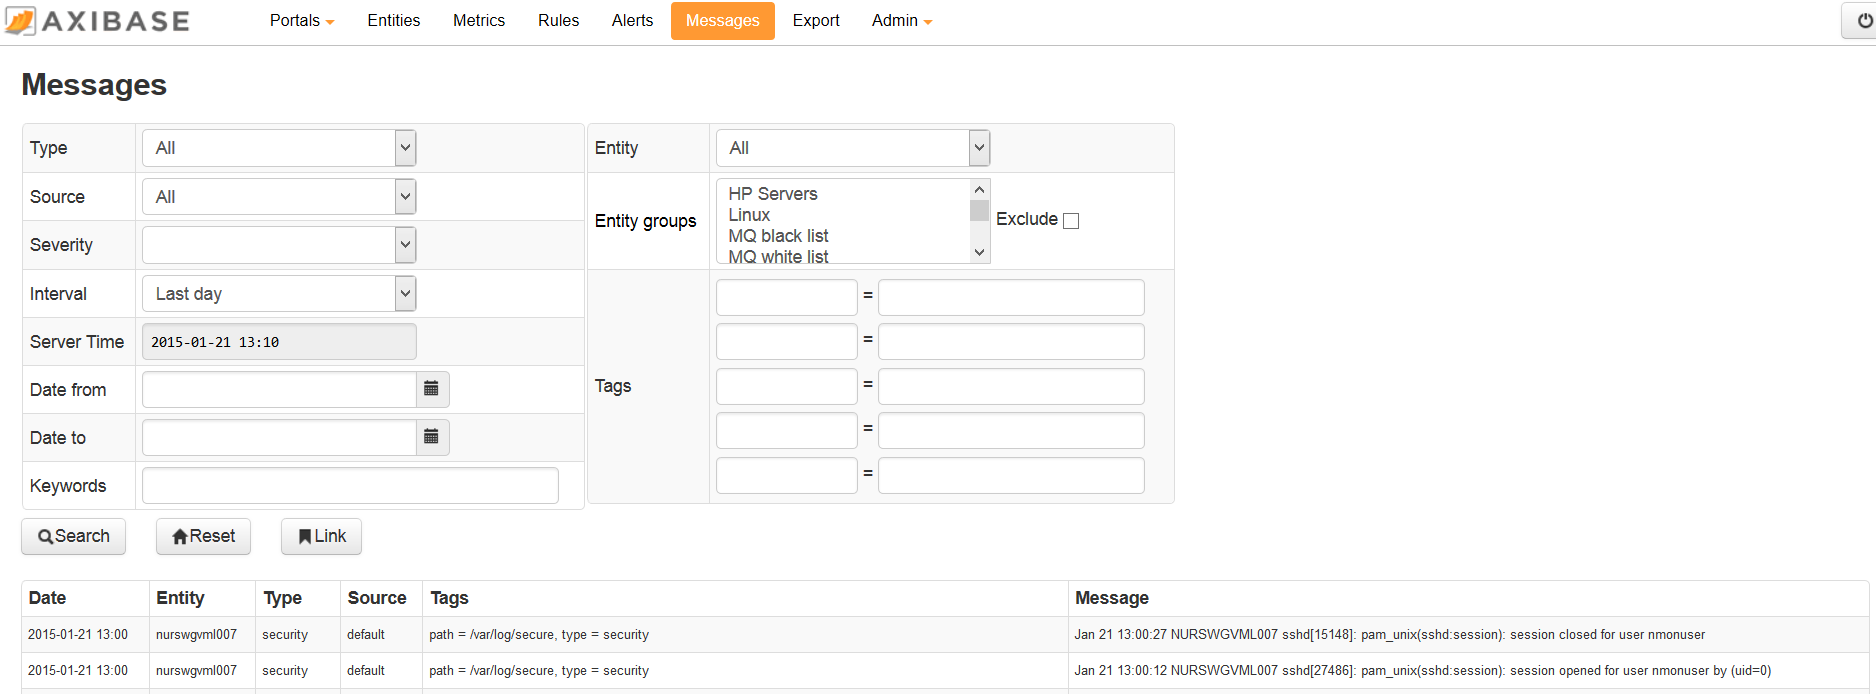Viewport: 1876px width, 694px height.
Task: Click the Server Time field
Action: point(279,341)
